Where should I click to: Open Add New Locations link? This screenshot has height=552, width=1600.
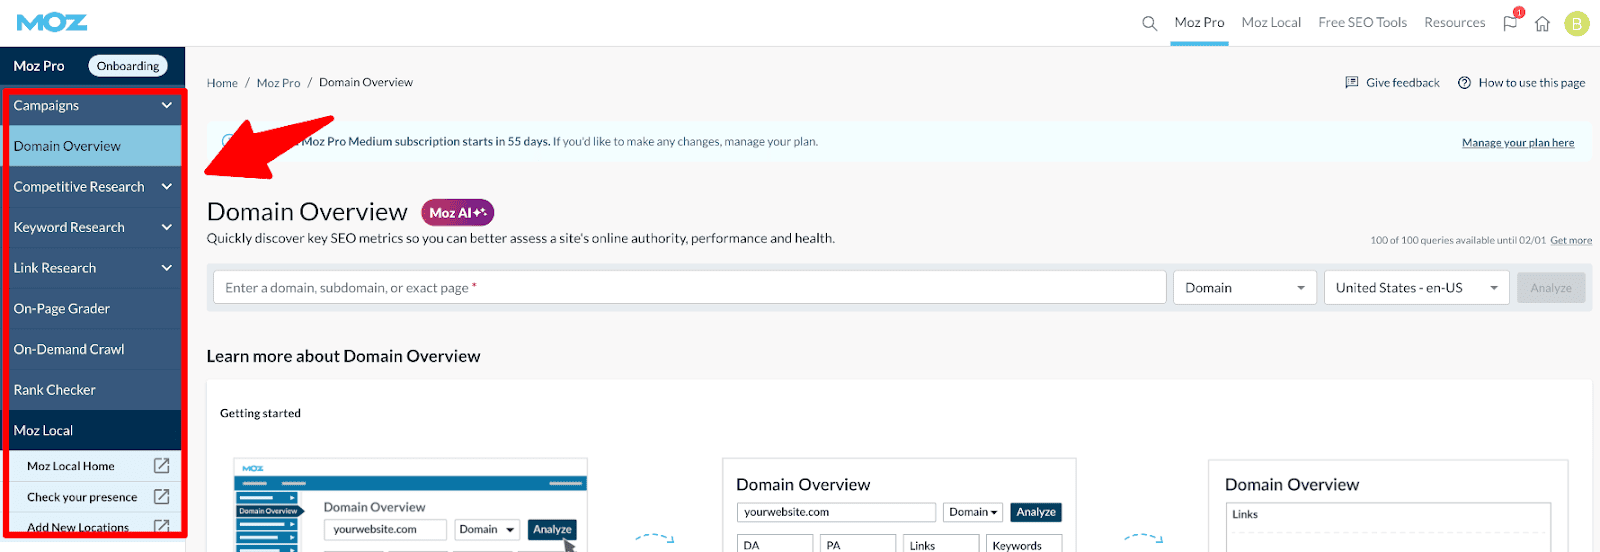(x=78, y=527)
